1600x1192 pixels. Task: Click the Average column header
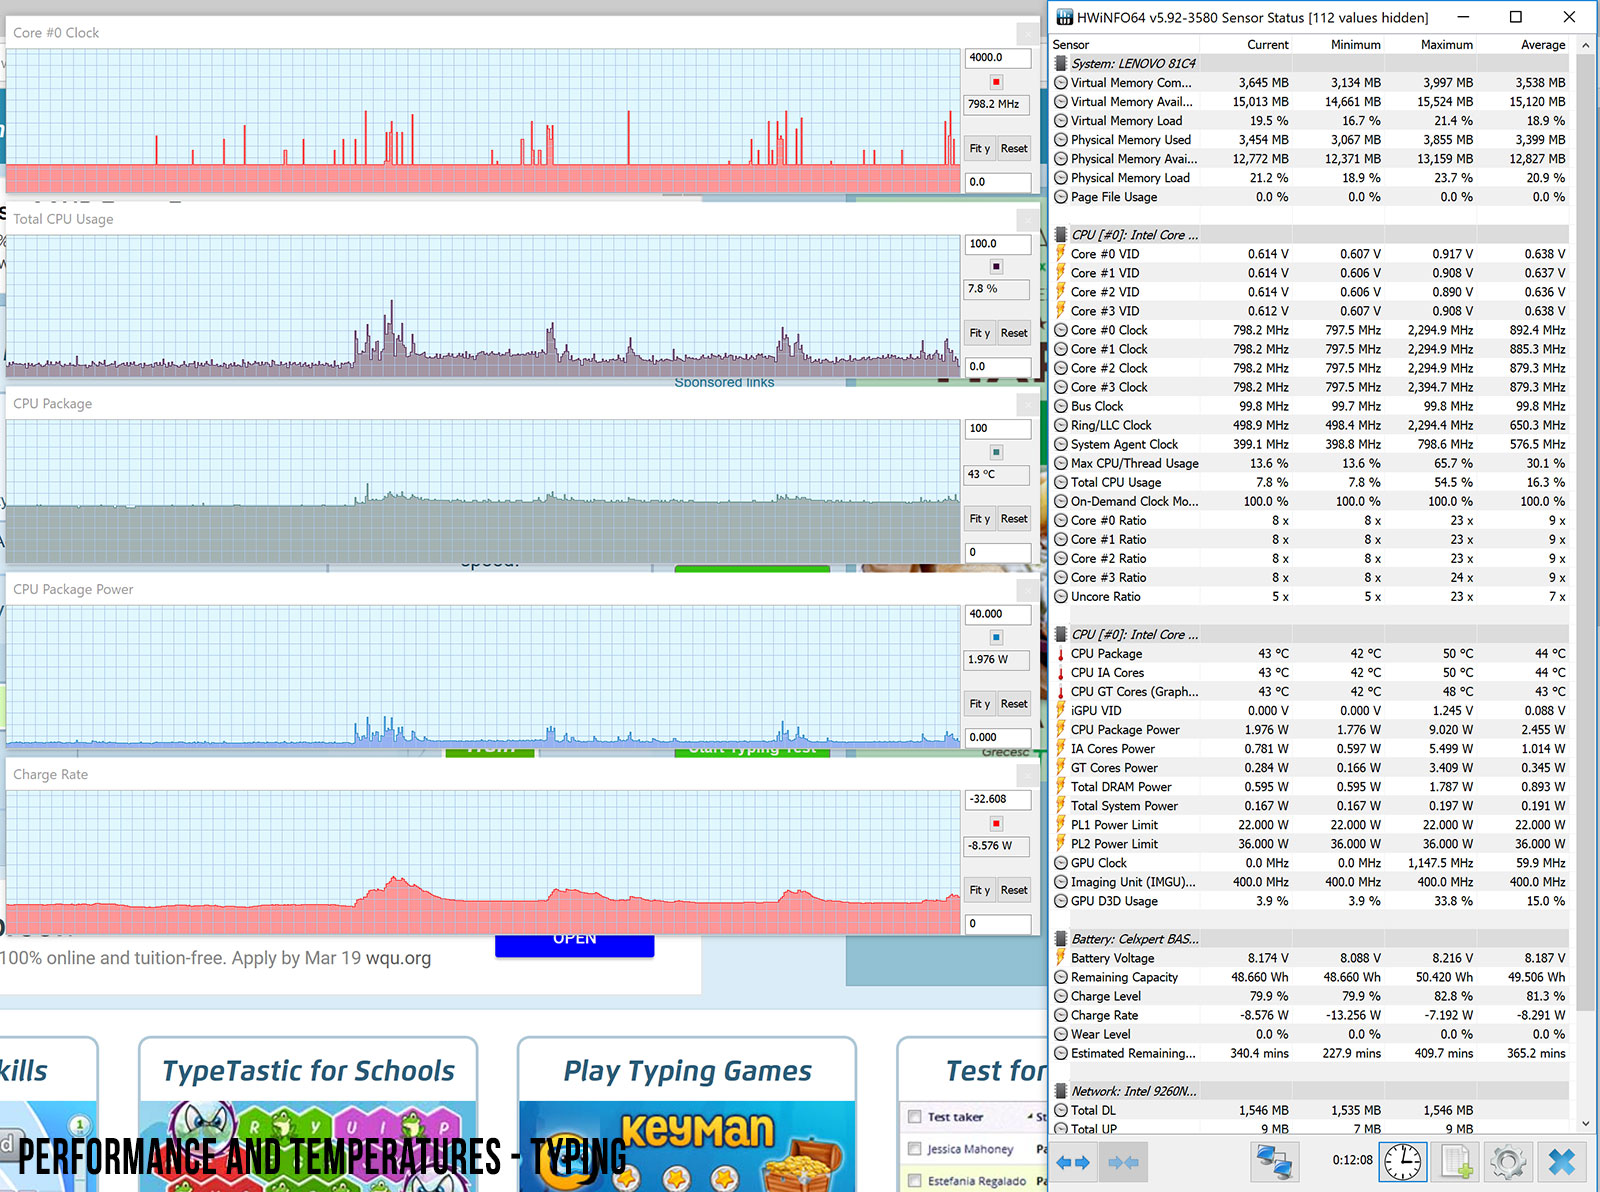tap(1543, 45)
